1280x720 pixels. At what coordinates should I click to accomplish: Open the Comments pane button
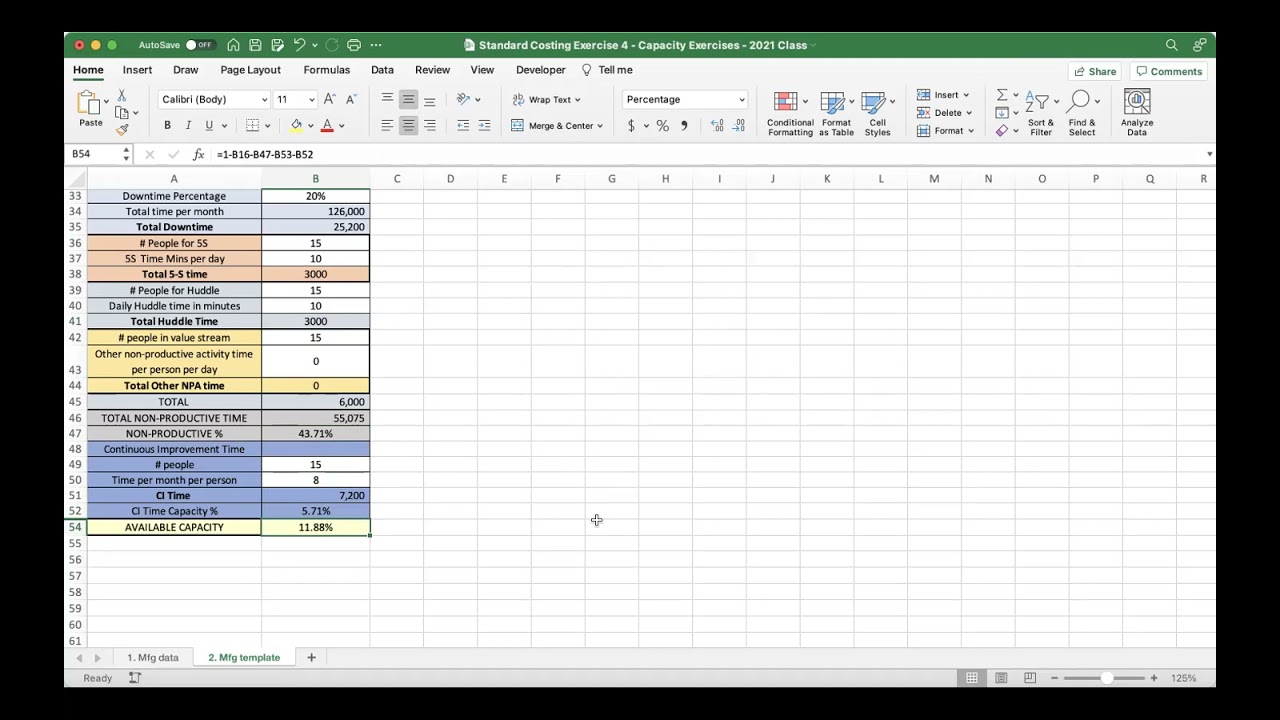pos(1168,71)
